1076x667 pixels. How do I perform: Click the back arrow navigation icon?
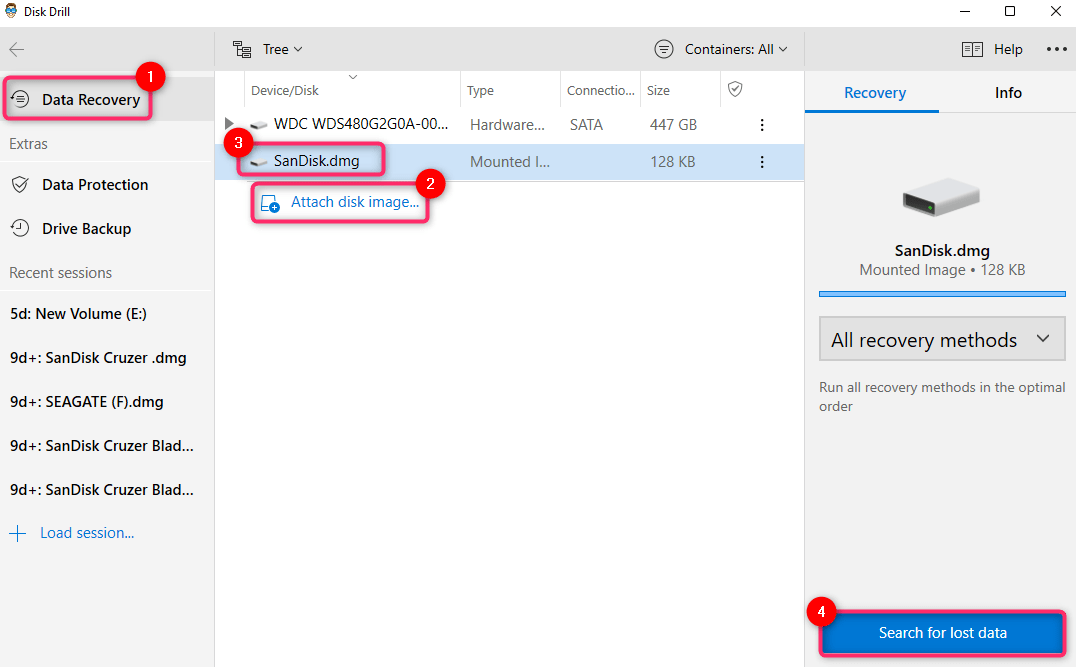(x=16, y=48)
